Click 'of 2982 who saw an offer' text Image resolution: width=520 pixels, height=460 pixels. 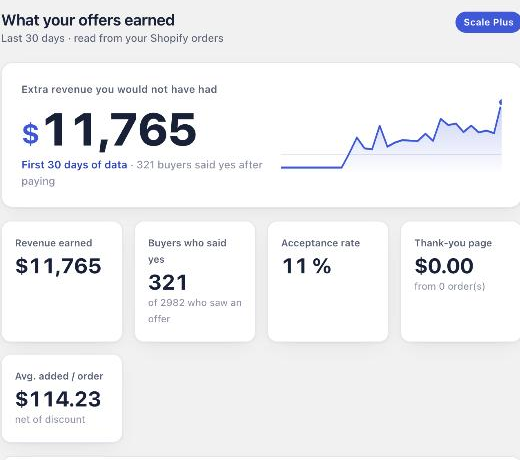click(195, 311)
